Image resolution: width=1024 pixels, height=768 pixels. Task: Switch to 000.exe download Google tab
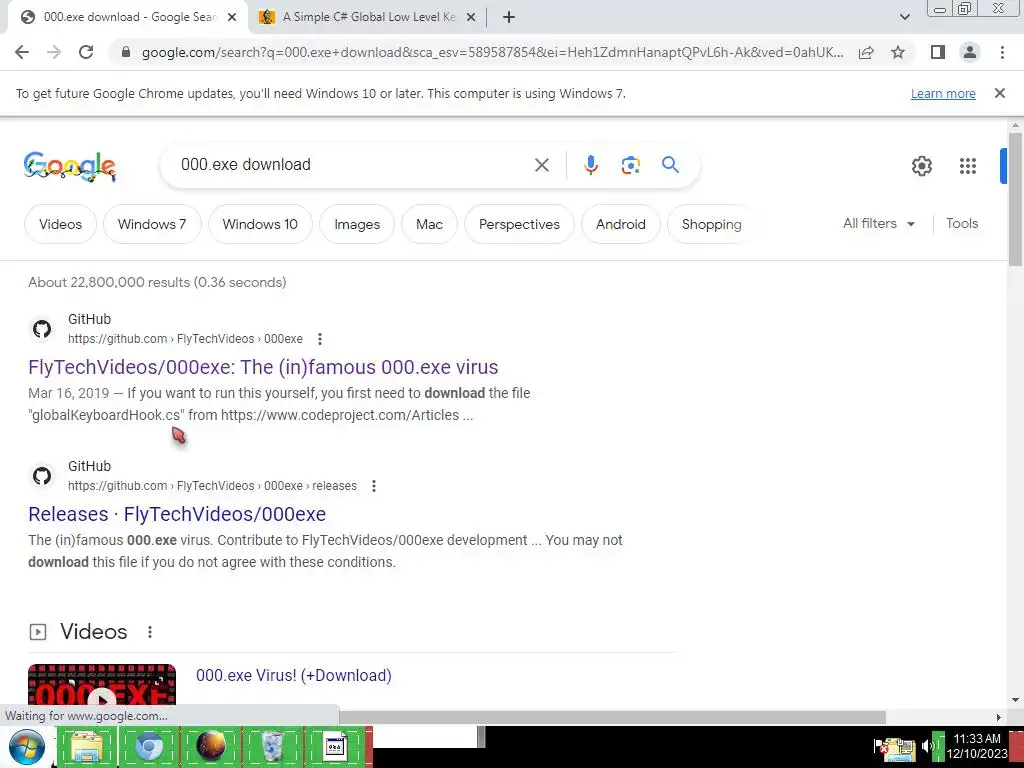(x=127, y=17)
